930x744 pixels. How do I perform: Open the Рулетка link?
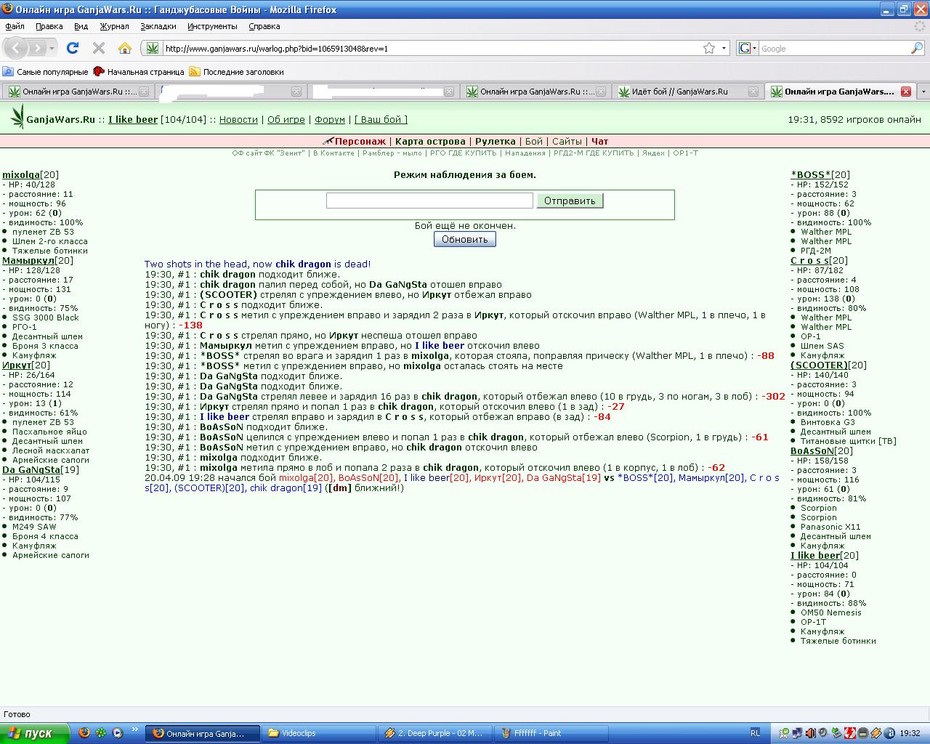[x=495, y=141]
